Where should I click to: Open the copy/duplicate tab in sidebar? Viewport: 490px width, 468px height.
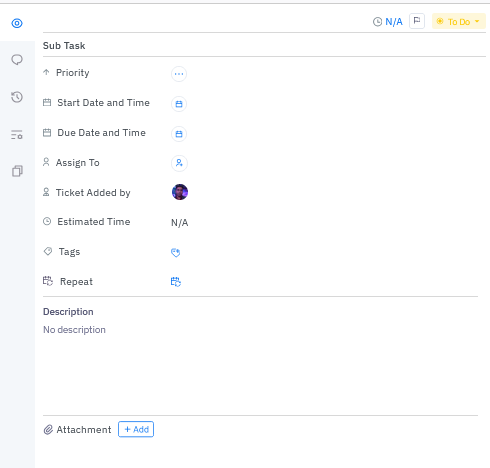(x=17, y=171)
